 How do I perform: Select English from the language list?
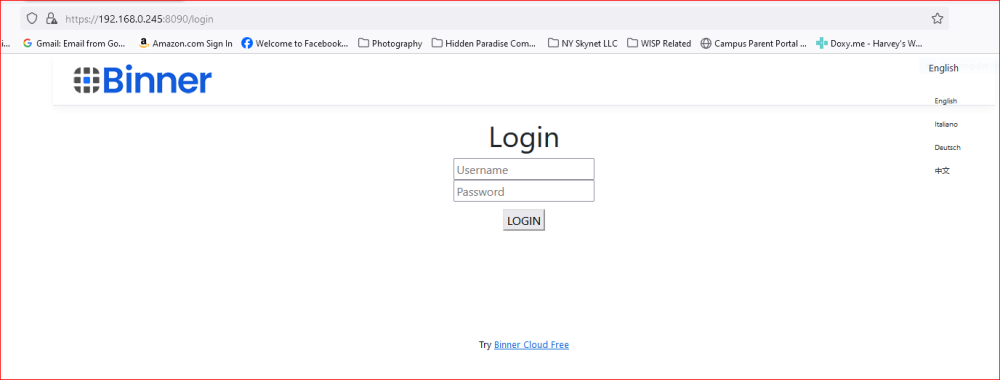point(946,101)
